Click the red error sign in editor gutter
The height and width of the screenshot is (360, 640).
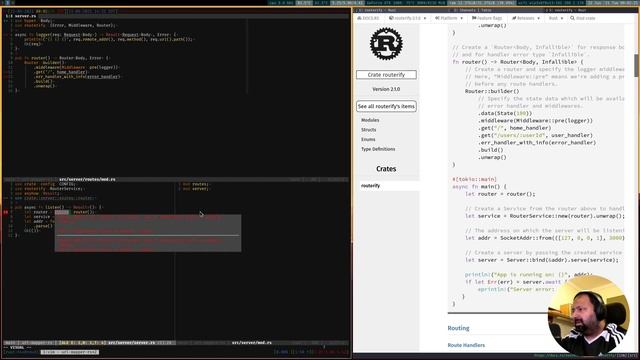pos(6,212)
